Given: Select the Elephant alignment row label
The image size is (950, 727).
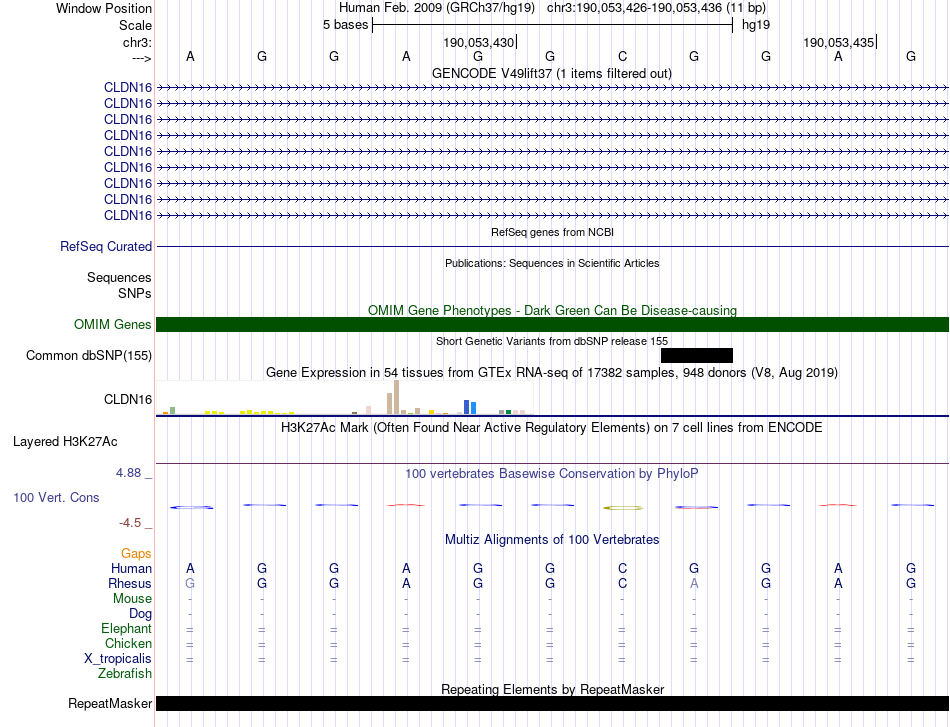Looking at the screenshot, I should tap(126, 629).
